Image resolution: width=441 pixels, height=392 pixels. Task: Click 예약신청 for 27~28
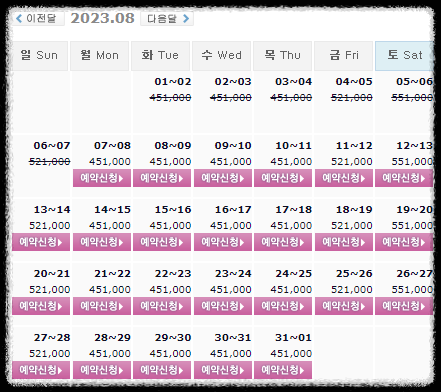click(41, 370)
